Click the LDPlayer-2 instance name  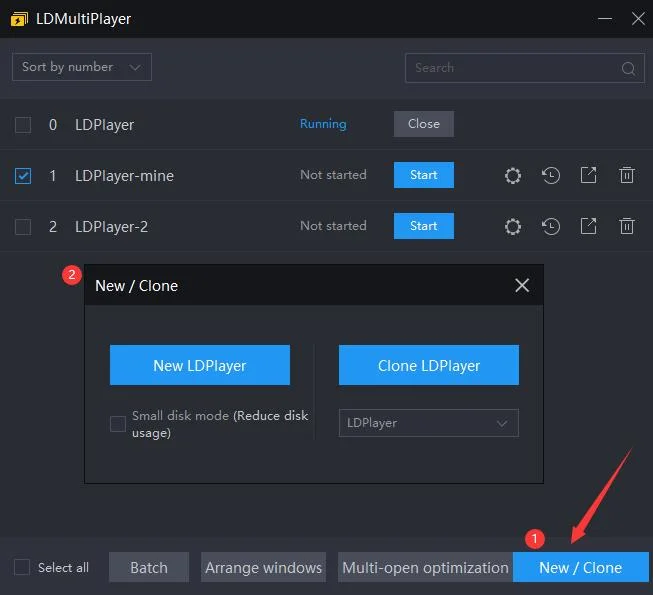tap(111, 227)
